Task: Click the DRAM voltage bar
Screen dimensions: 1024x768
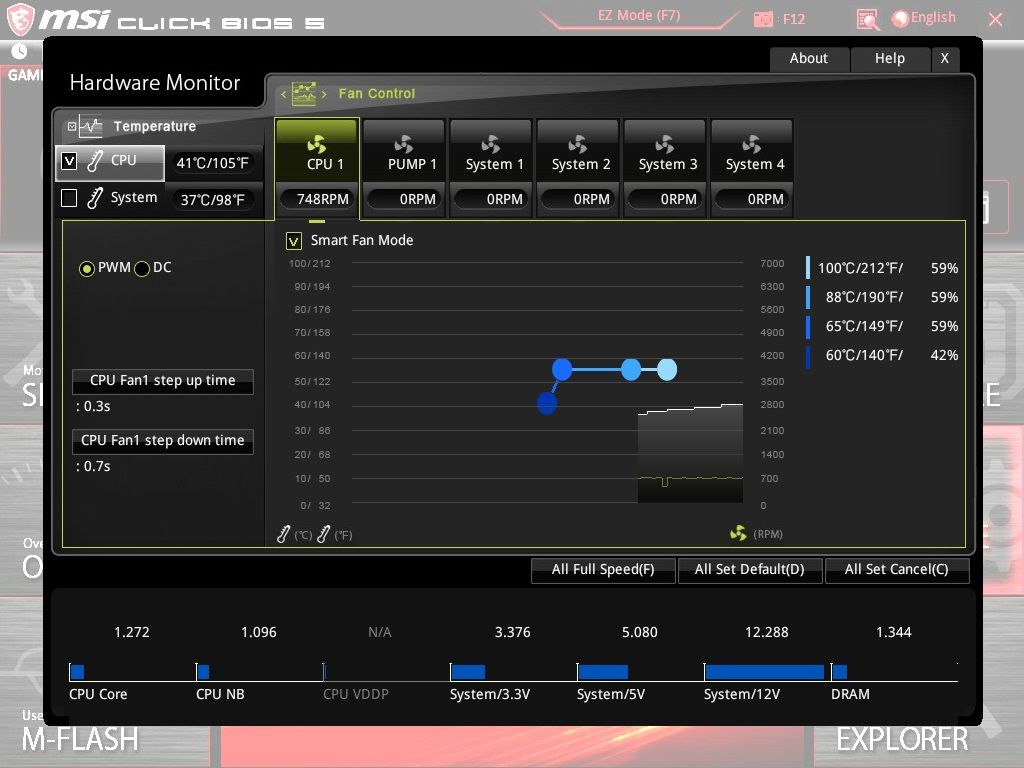Action: click(840, 672)
